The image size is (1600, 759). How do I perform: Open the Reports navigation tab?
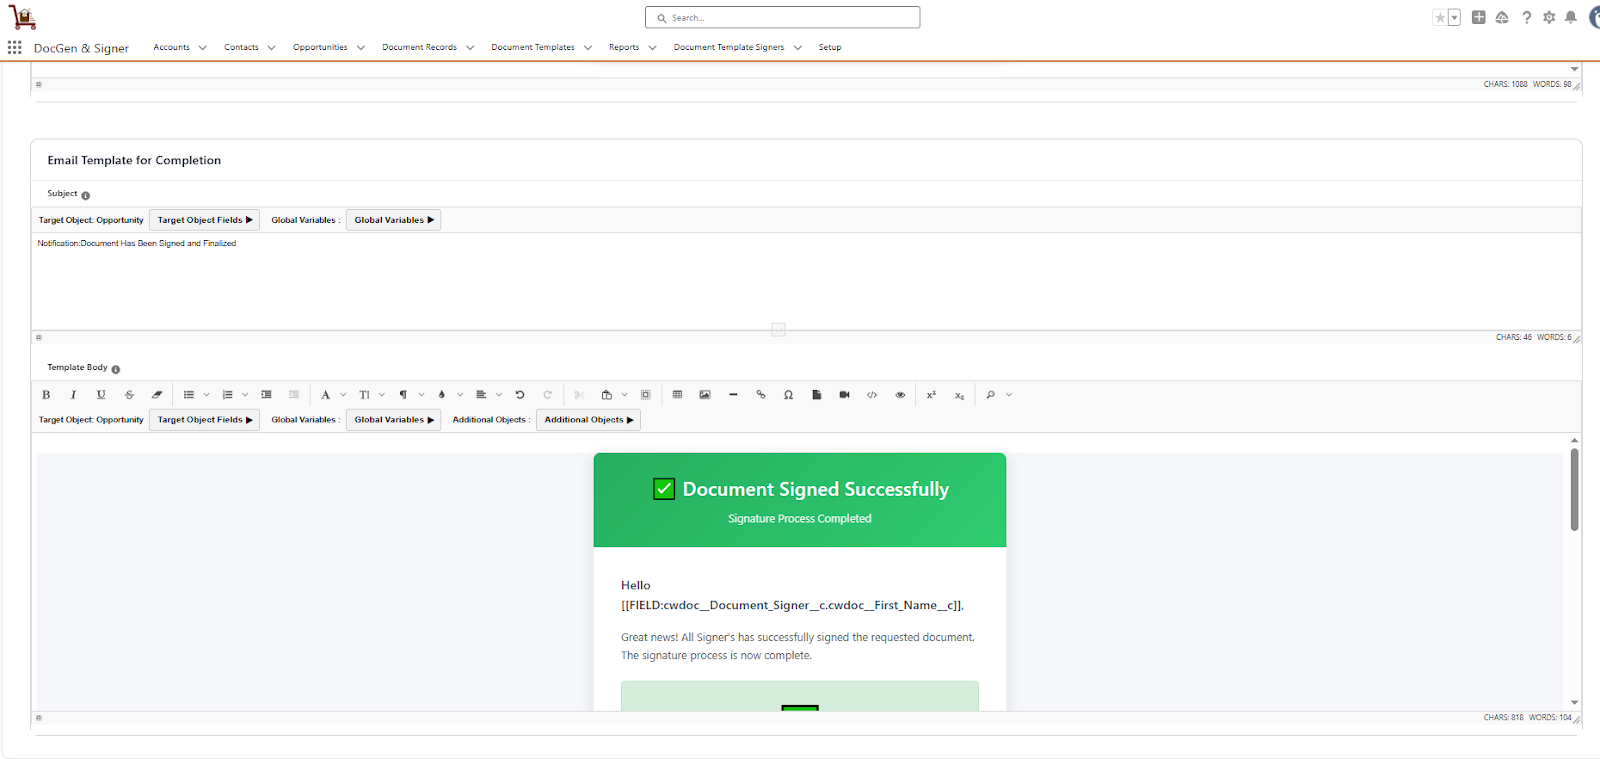click(x=623, y=47)
